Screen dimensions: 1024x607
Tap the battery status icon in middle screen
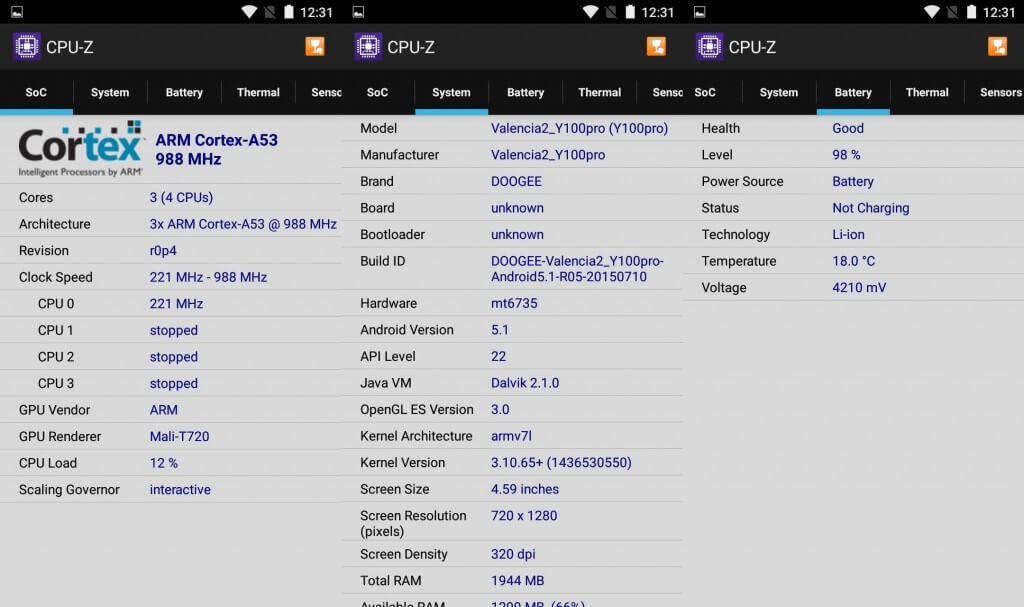point(630,12)
